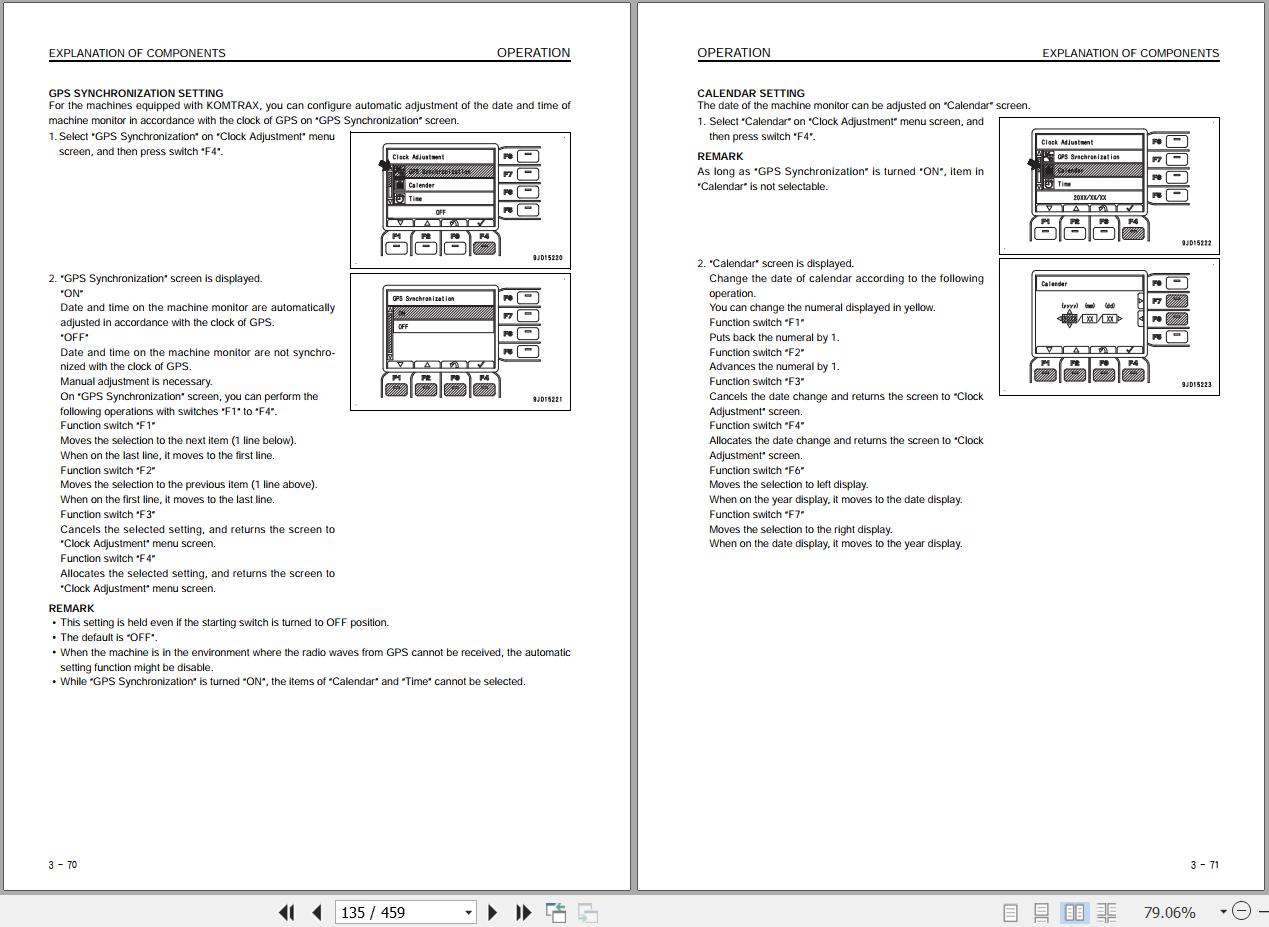This screenshot has height=927, width=1269.
Task: Open the zoom level dropdown arrow
Action: click(1223, 912)
